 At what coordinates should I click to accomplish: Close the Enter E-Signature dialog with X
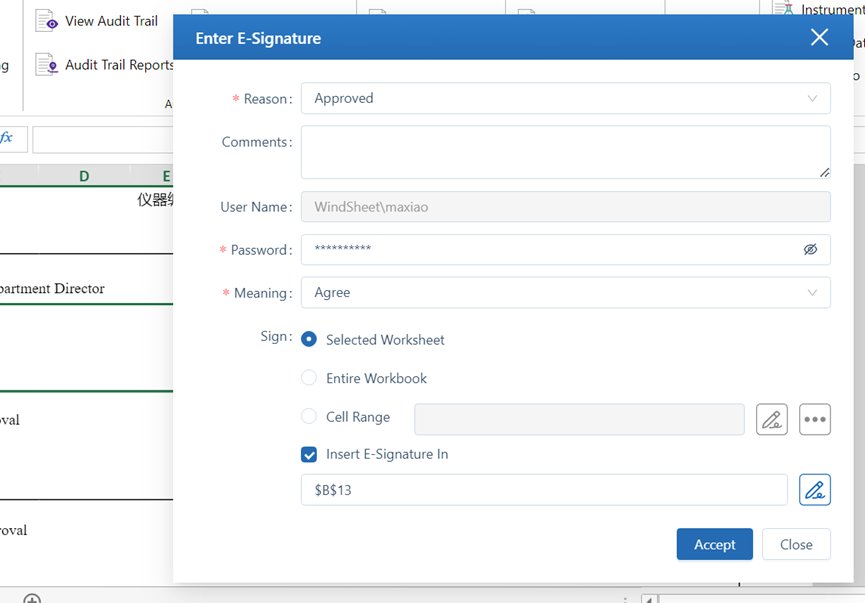tap(819, 38)
